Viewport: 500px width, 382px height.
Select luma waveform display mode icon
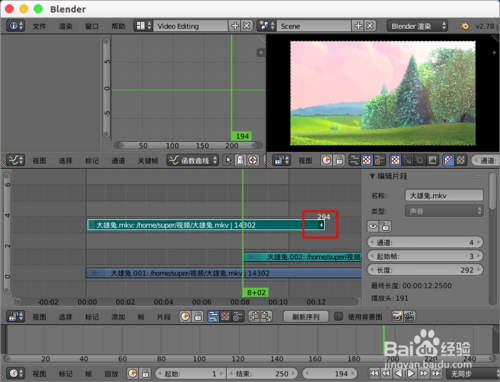(408, 160)
